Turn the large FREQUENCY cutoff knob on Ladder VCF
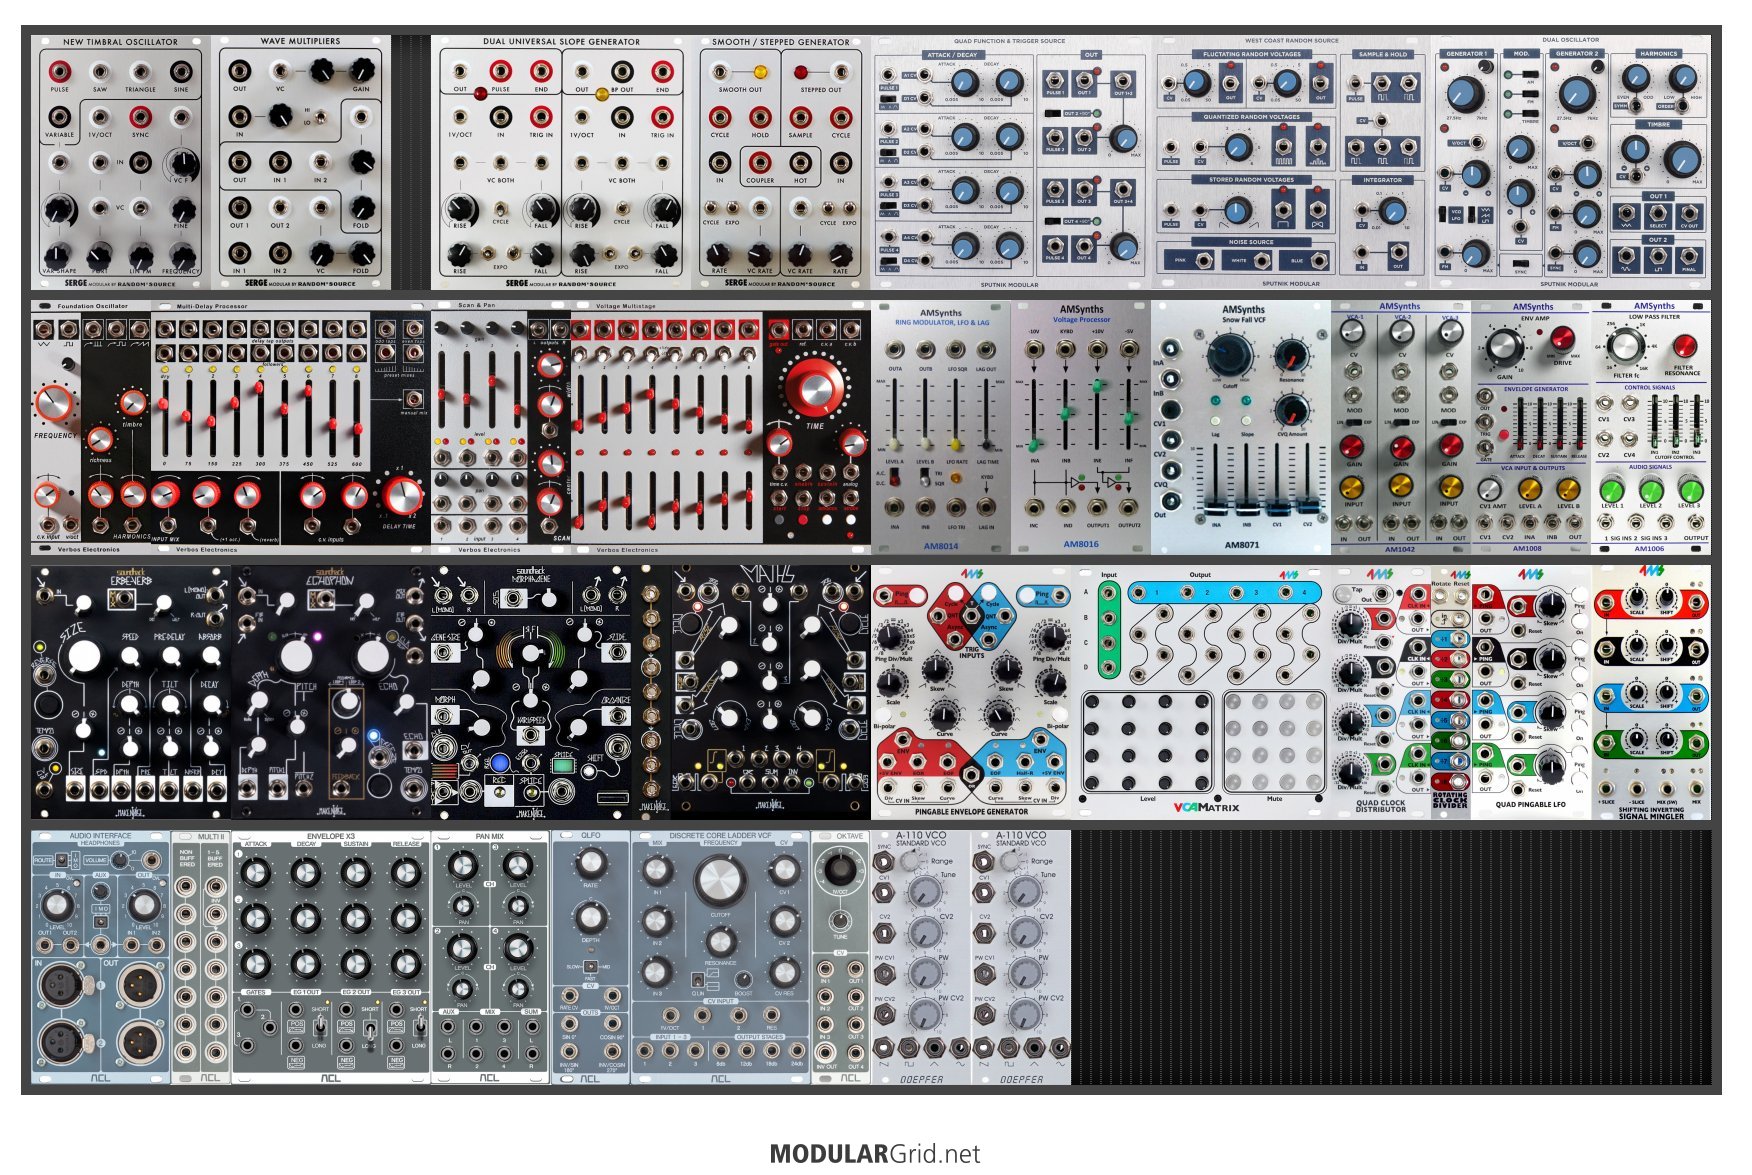Image resolution: width=1752 pixels, height=1175 pixels. [719, 880]
